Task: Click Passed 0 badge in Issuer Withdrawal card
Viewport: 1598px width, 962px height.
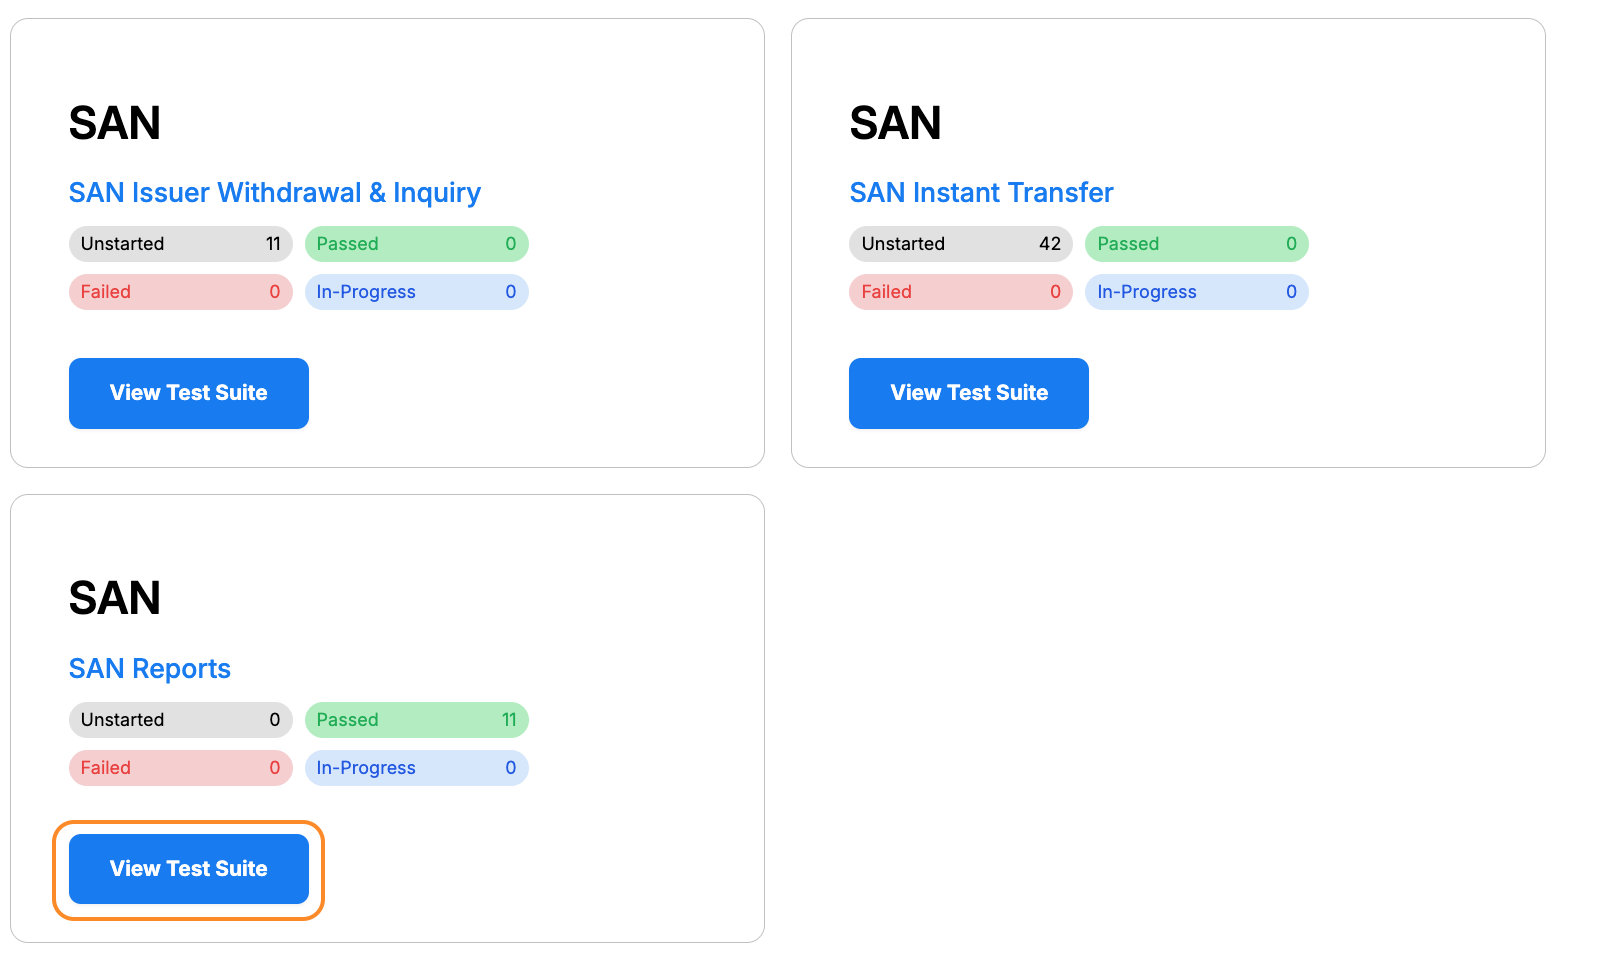Action: [416, 244]
